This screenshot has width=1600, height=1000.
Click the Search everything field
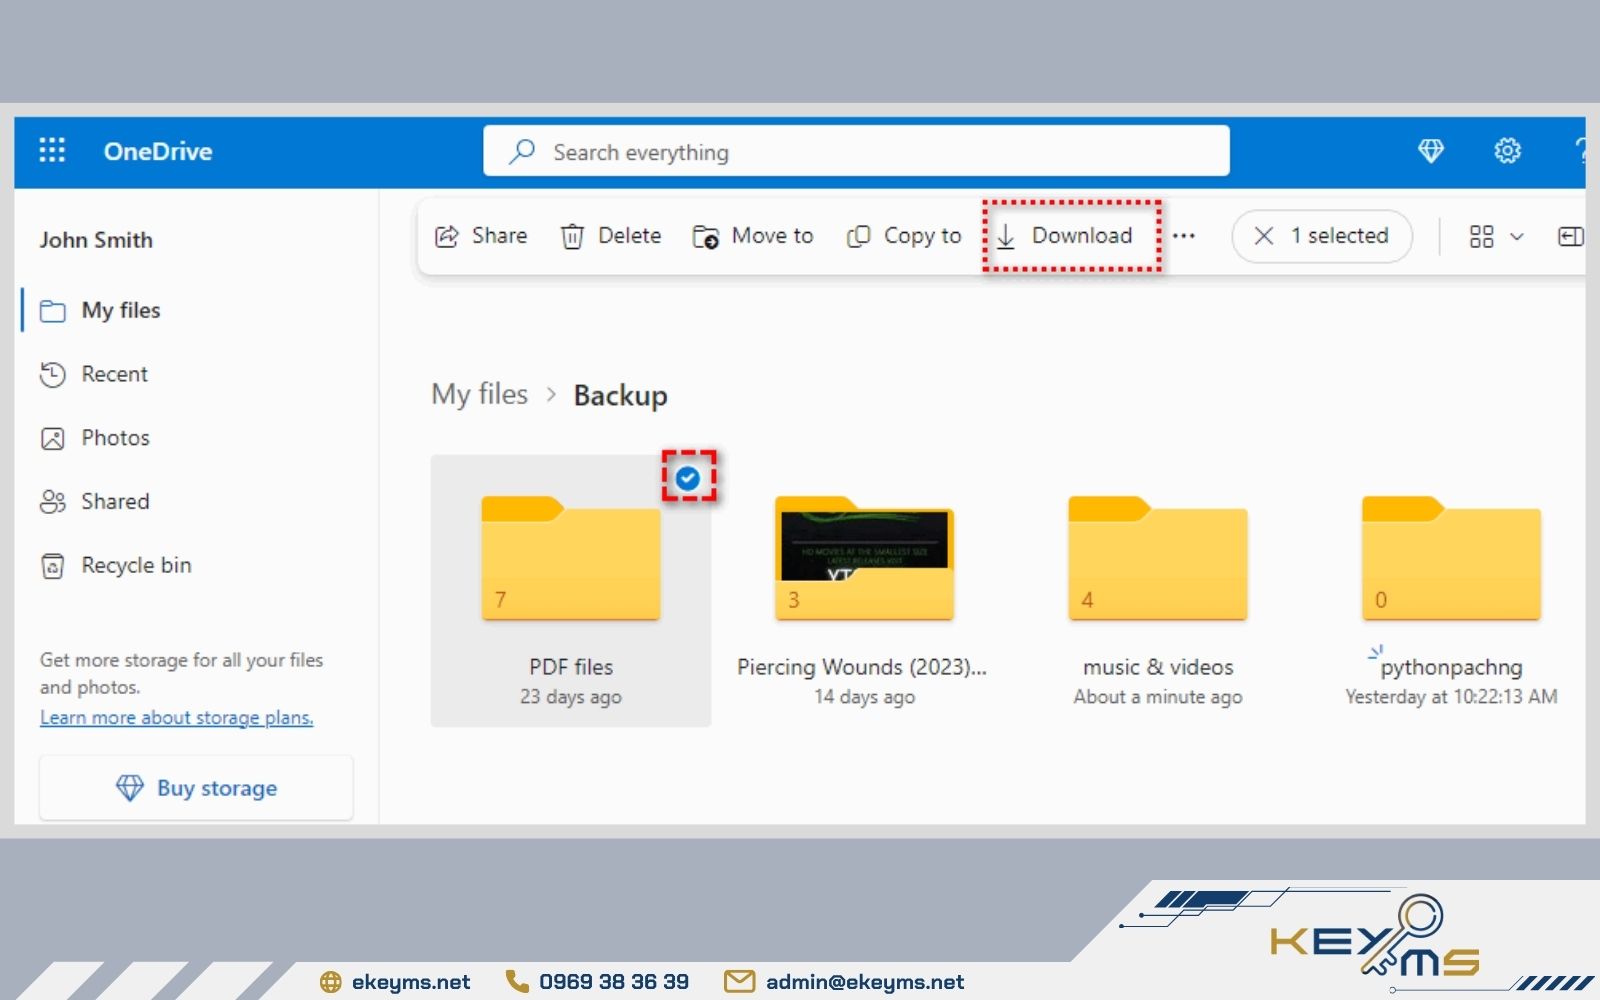tap(855, 151)
